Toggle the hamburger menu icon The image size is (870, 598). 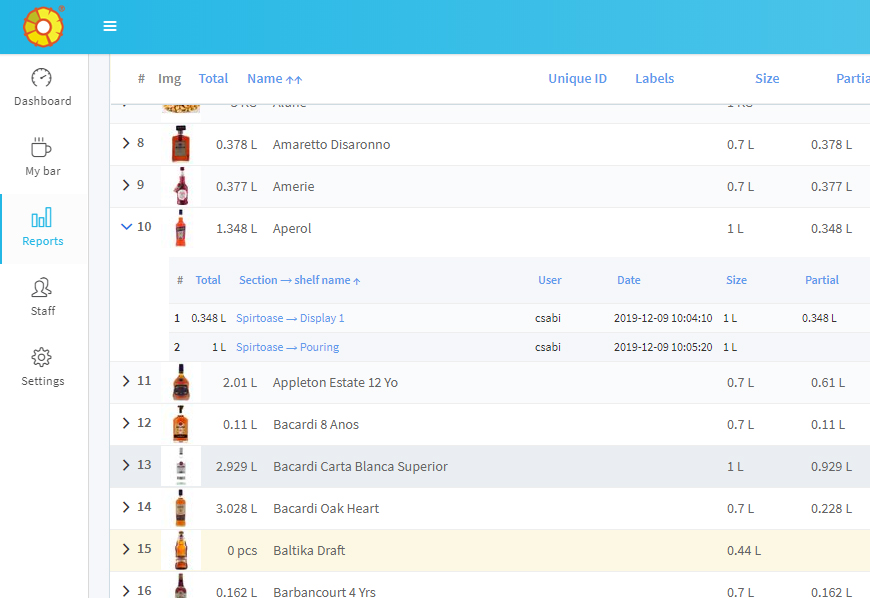pyautogui.click(x=110, y=26)
